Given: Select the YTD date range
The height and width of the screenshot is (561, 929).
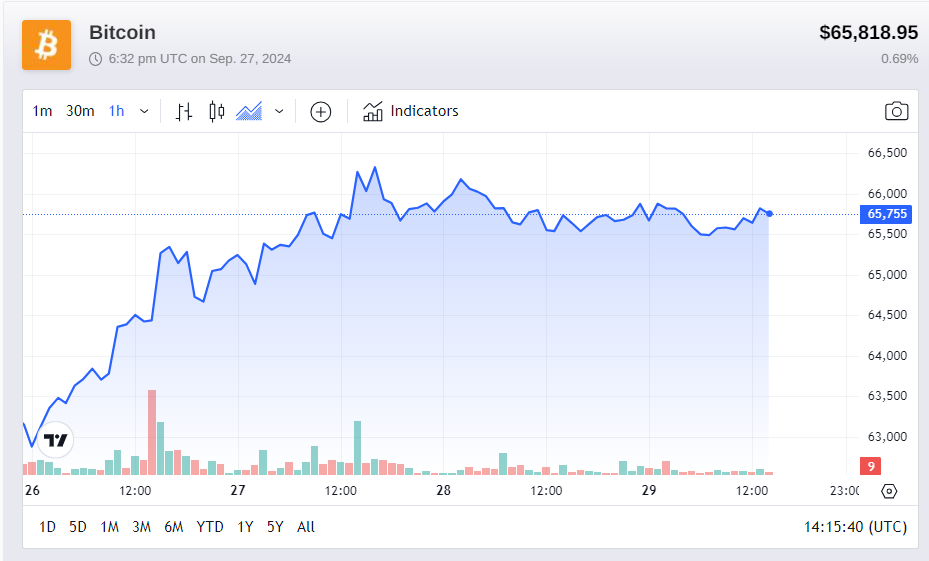Looking at the screenshot, I should point(210,527).
